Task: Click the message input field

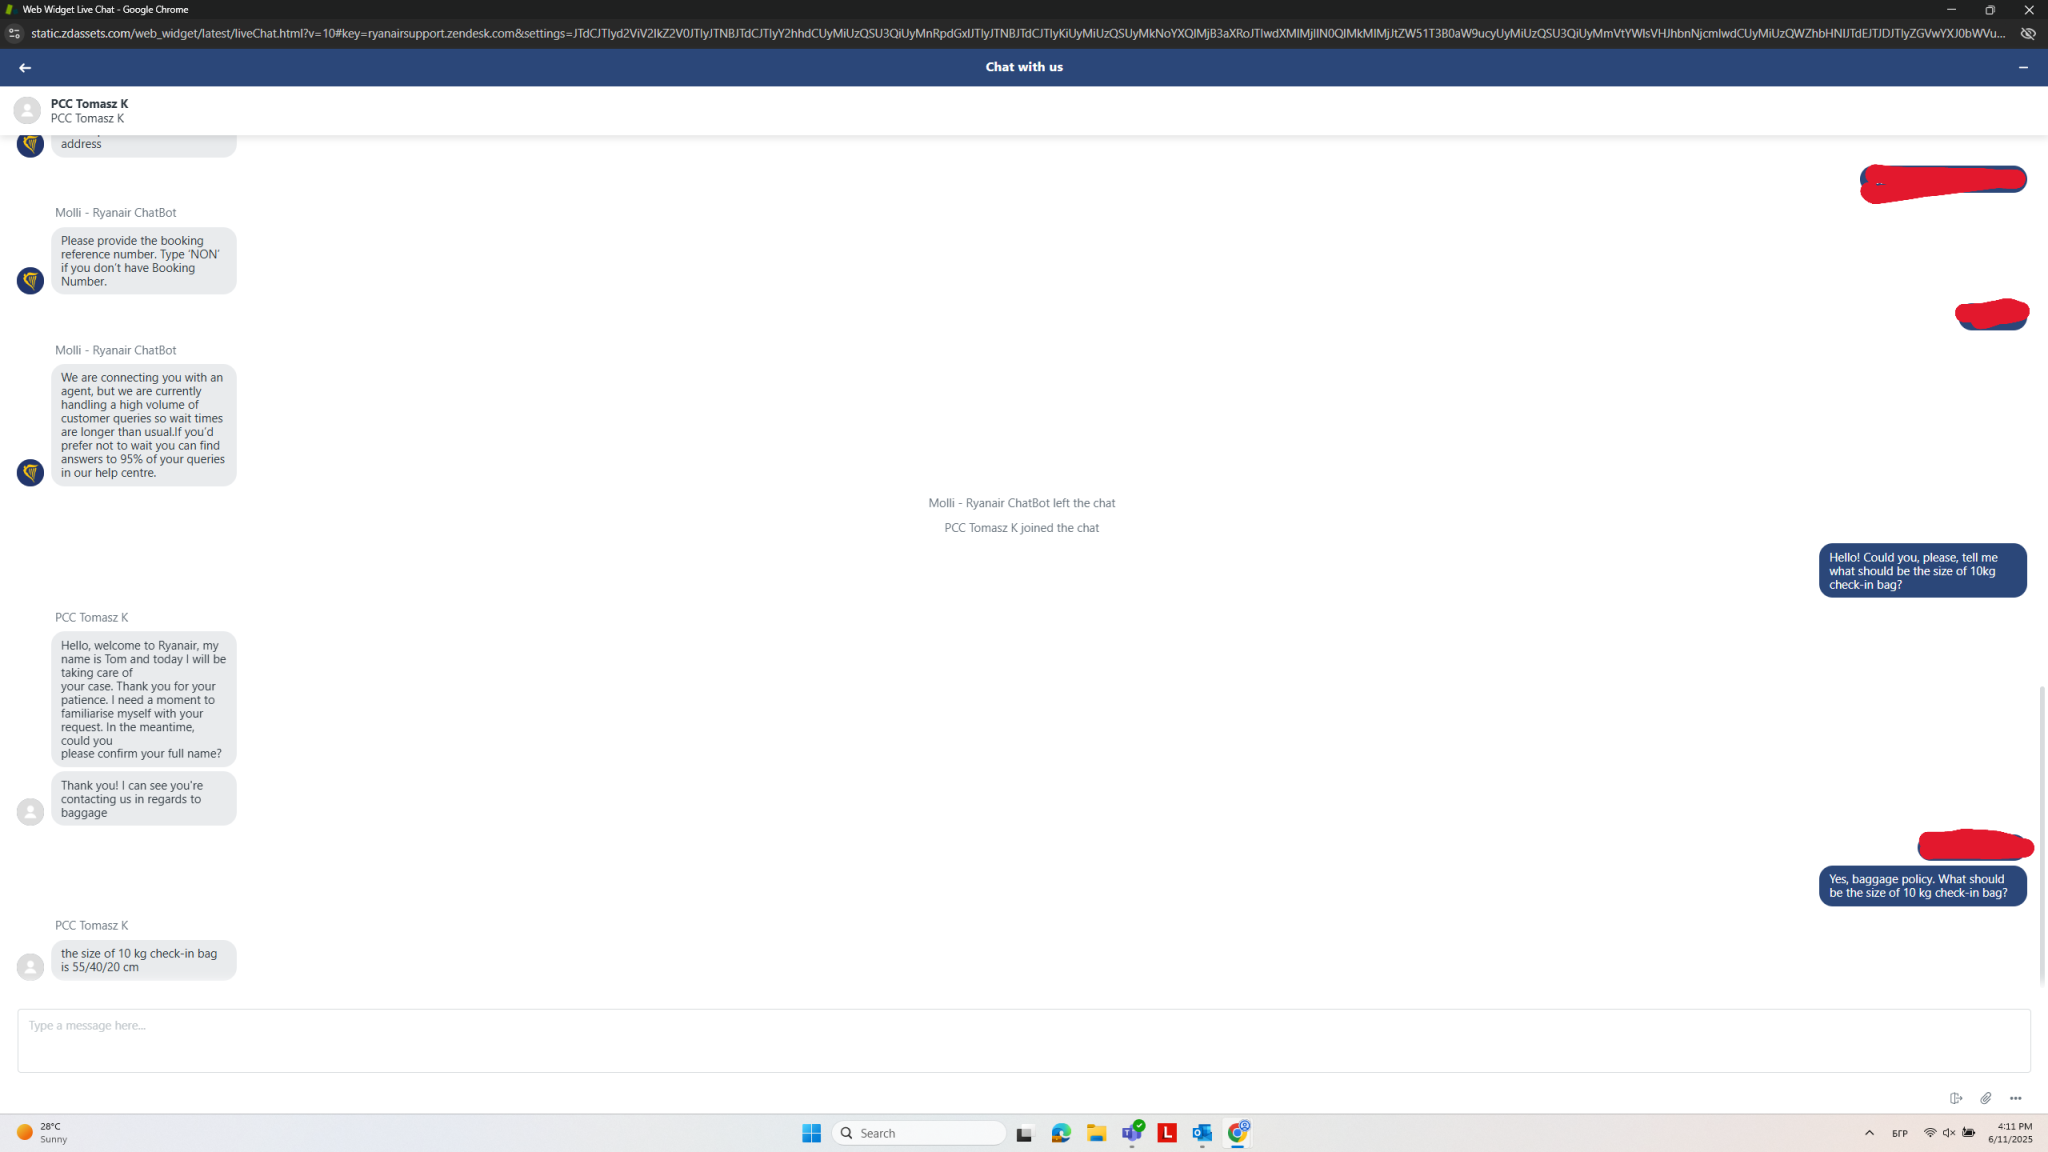Action: point(1023,1040)
